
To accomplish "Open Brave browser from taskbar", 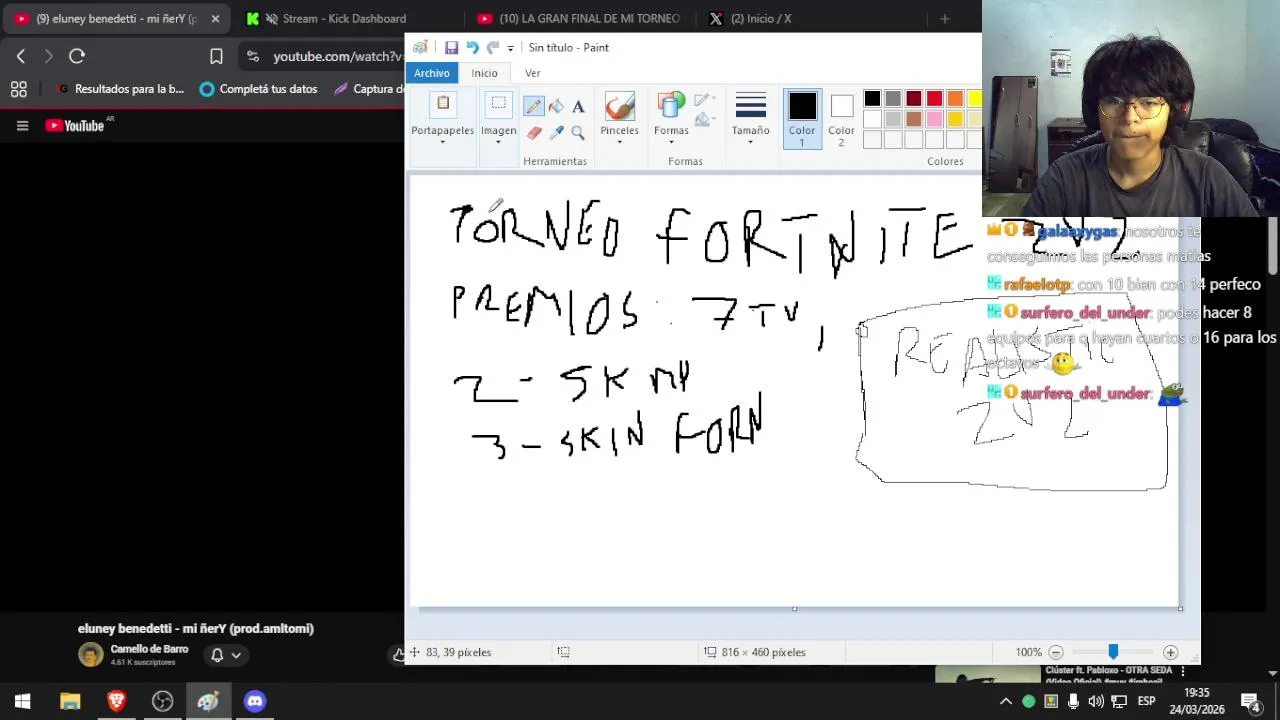I will [x=116, y=701].
